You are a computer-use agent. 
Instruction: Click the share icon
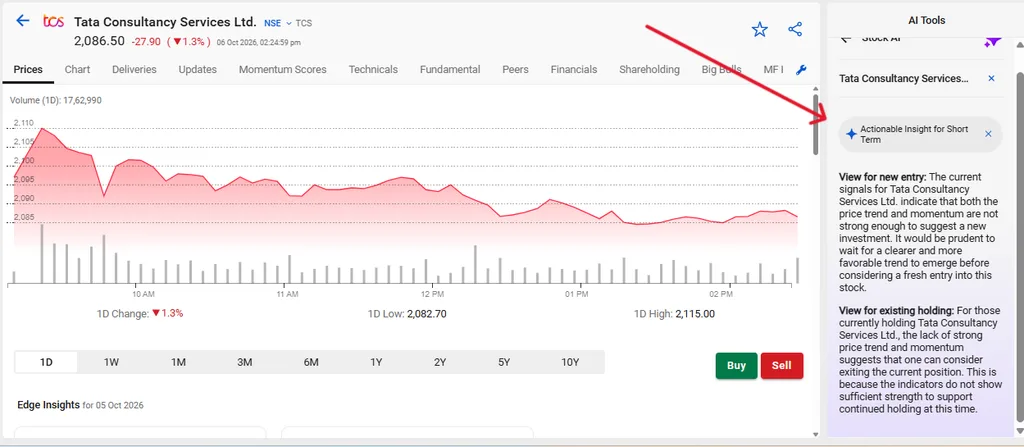pyautogui.click(x=795, y=29)
